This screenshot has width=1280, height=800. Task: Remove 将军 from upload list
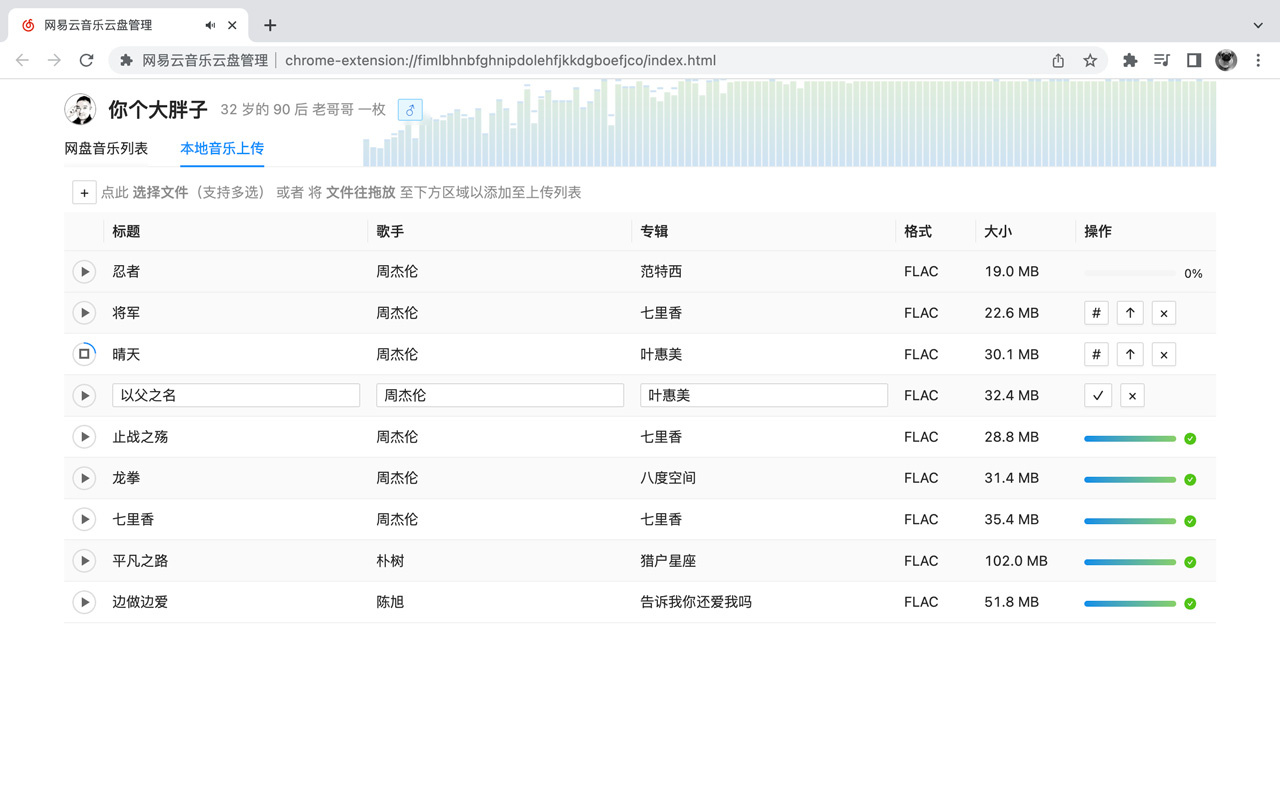[1163, 312]
